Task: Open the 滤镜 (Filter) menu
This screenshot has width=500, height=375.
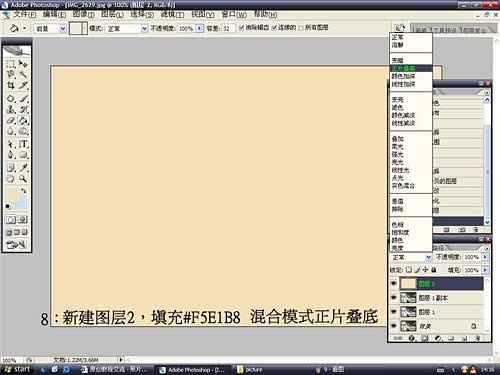Action: [x=172, y=15]
